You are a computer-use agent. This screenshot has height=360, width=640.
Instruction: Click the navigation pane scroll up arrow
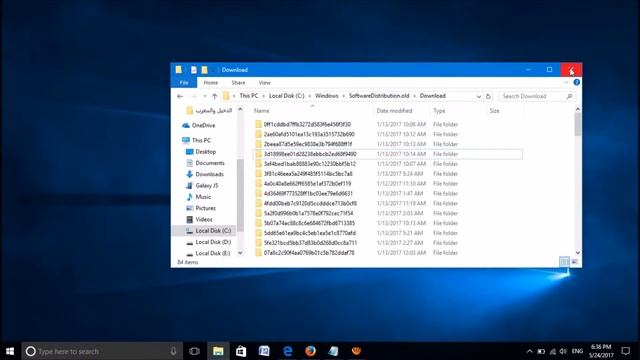(240, 109)
